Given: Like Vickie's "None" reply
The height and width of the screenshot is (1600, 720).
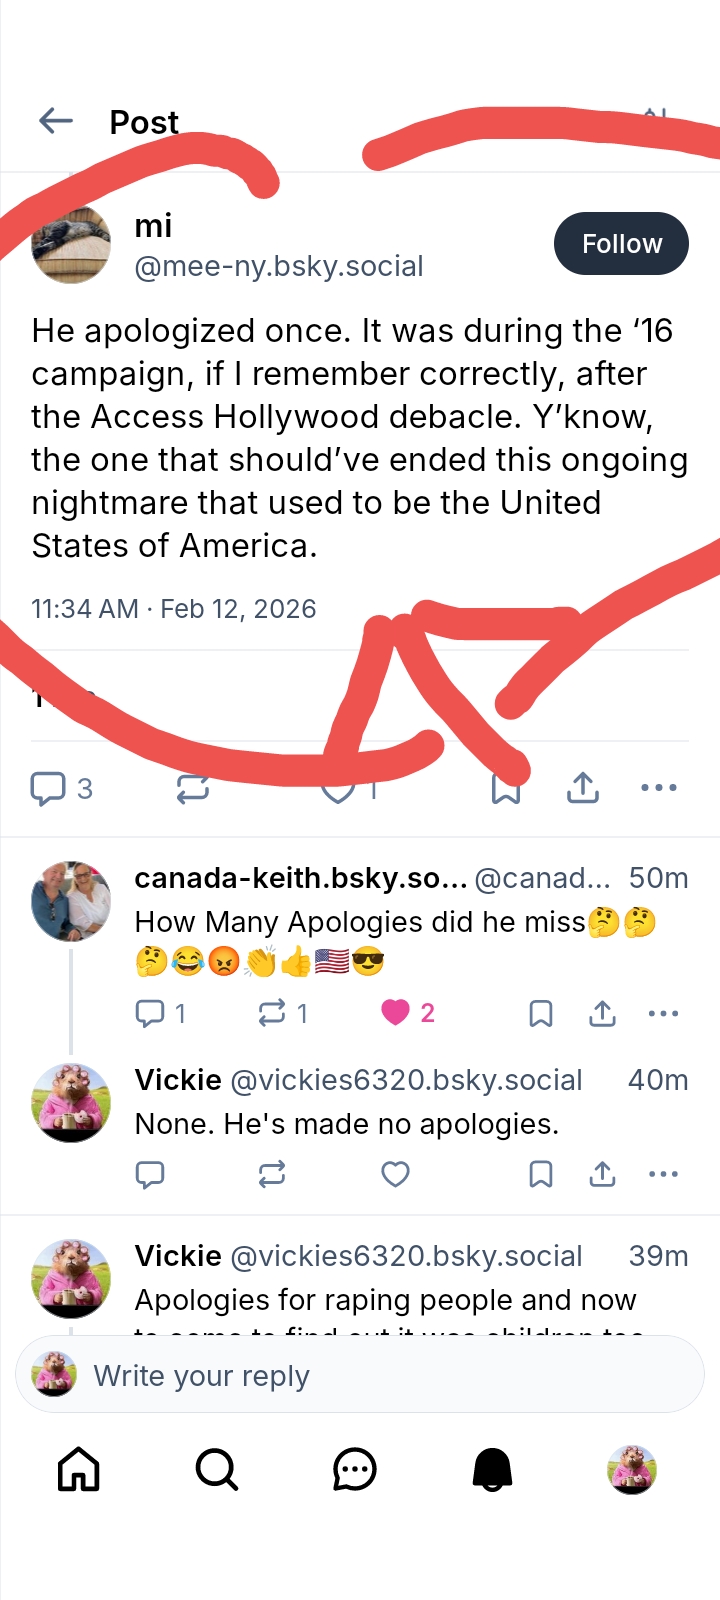Looking at the screenshot, I should pyautogui.click(x=396, y=1174).
